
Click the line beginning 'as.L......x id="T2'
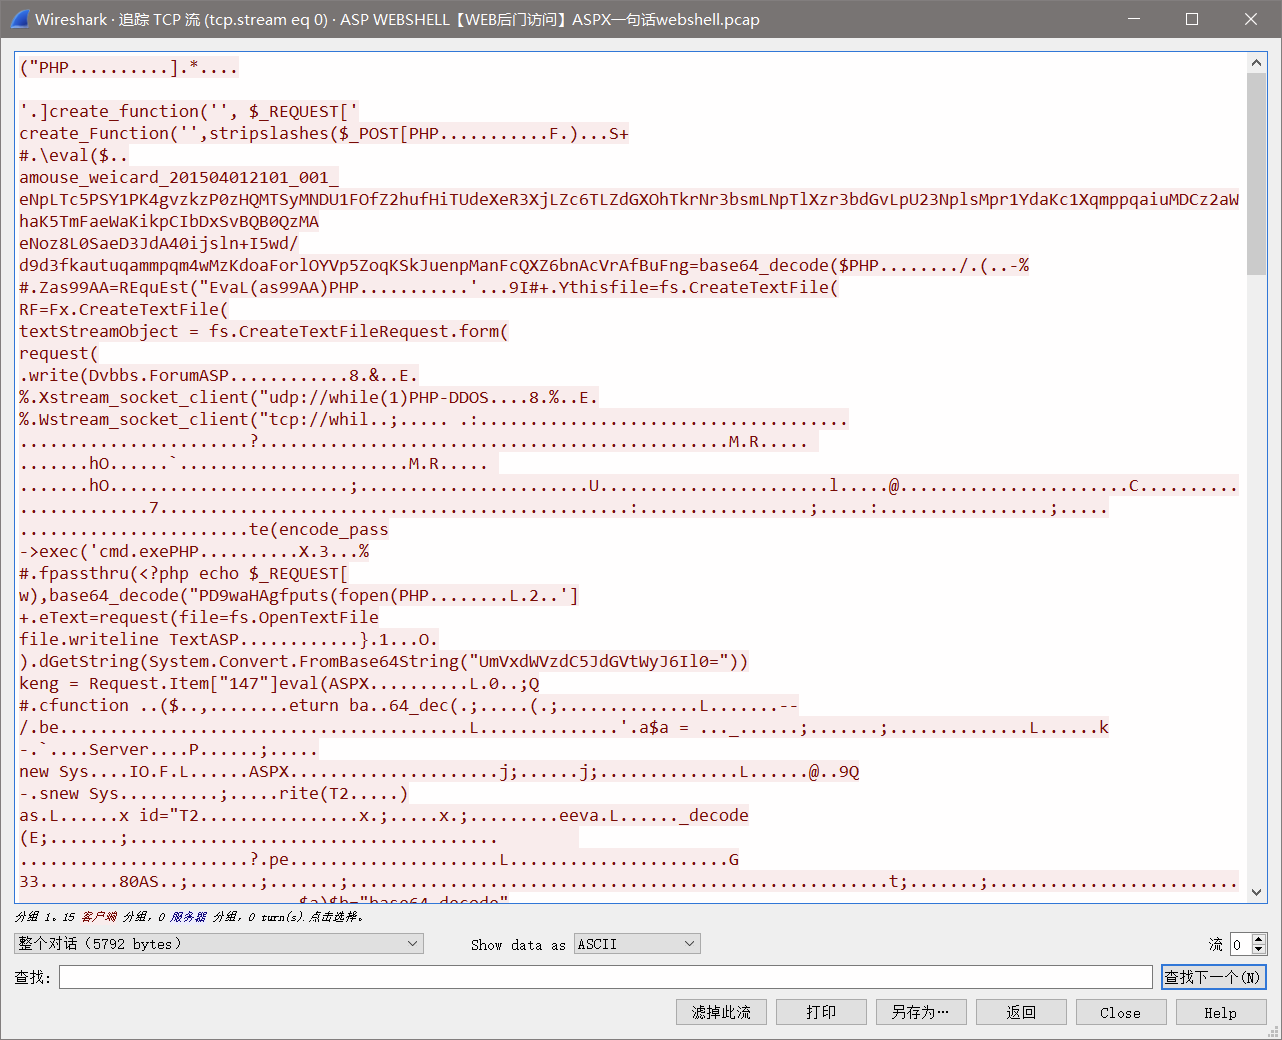click(x=384, y=815)
